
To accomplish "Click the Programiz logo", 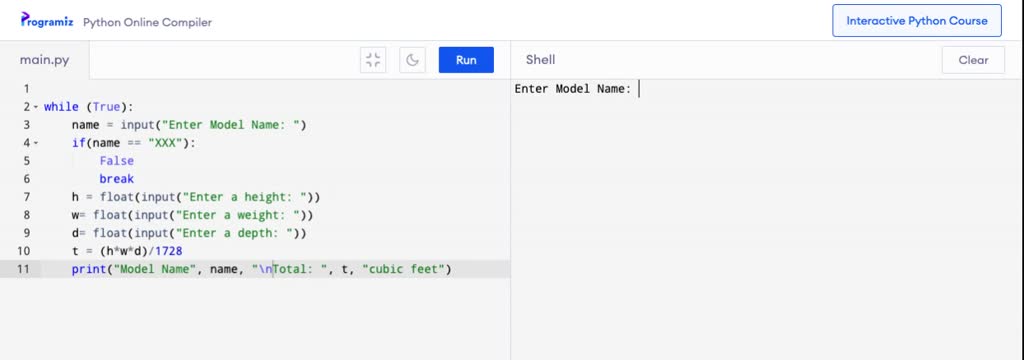I will click(x=47, y=21).
